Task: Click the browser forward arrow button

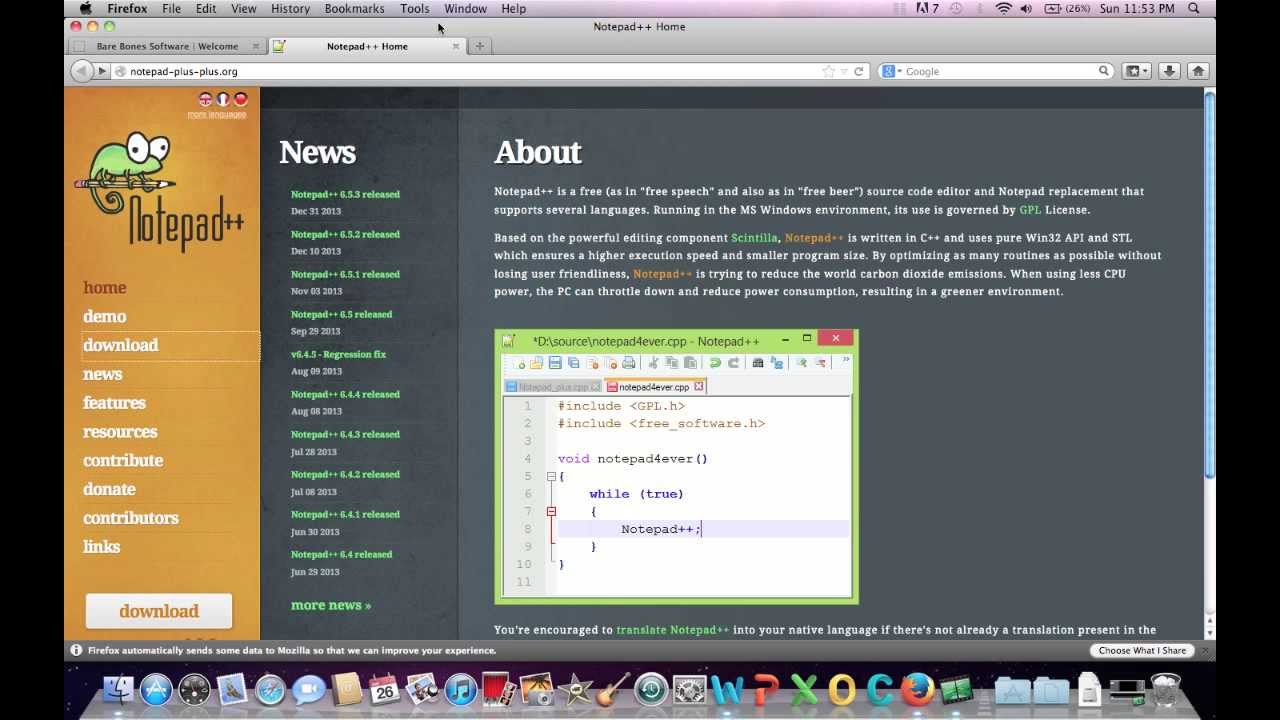Action: point(102,71)
